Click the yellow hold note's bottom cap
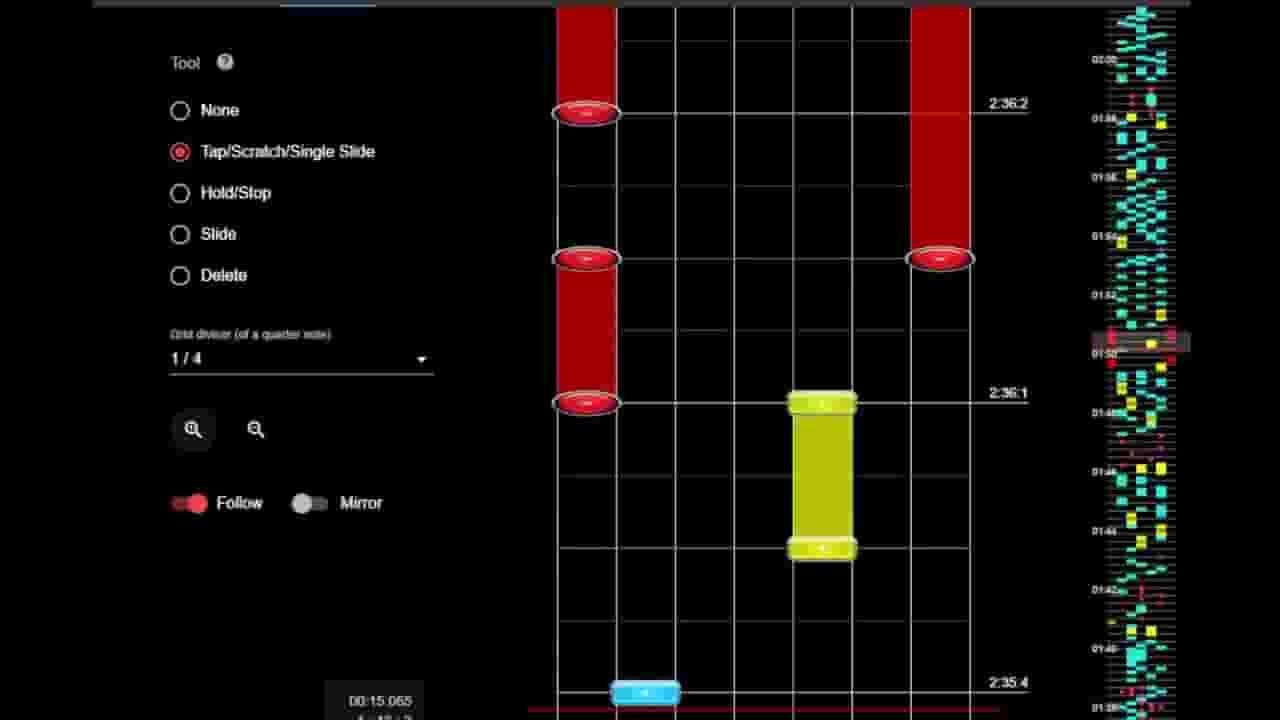 [x=822, y=548]
